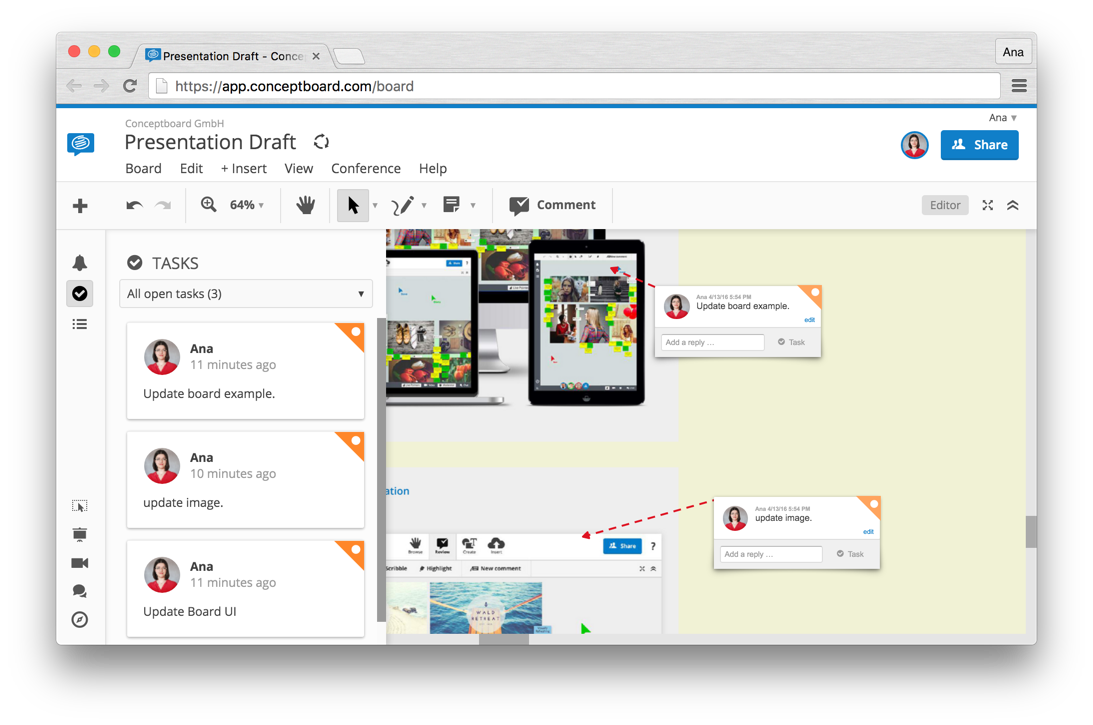The width and height of the screenshot is (1093, 725).
Task: Redo the last action
Action: pos(163,205)
